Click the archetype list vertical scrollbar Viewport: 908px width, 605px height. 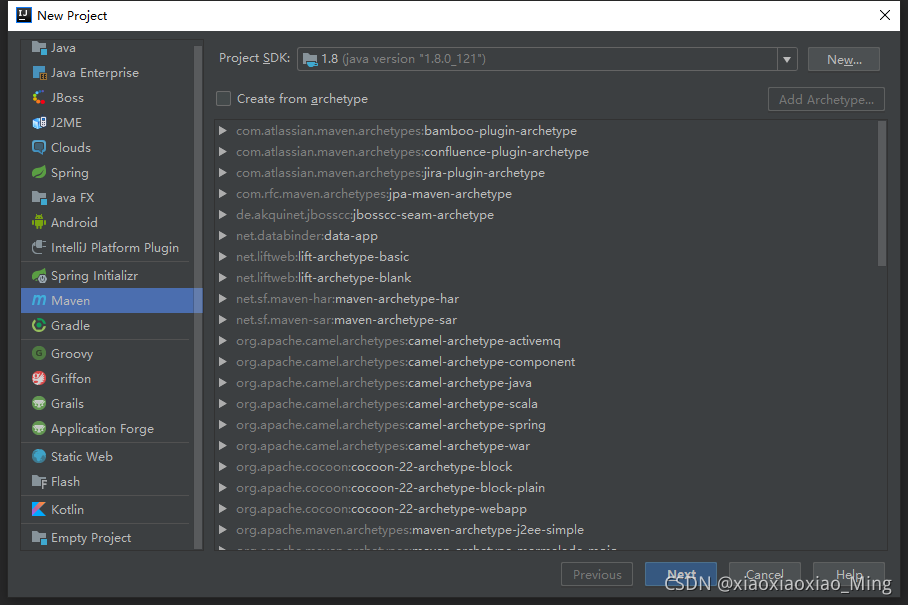(882, 193)
